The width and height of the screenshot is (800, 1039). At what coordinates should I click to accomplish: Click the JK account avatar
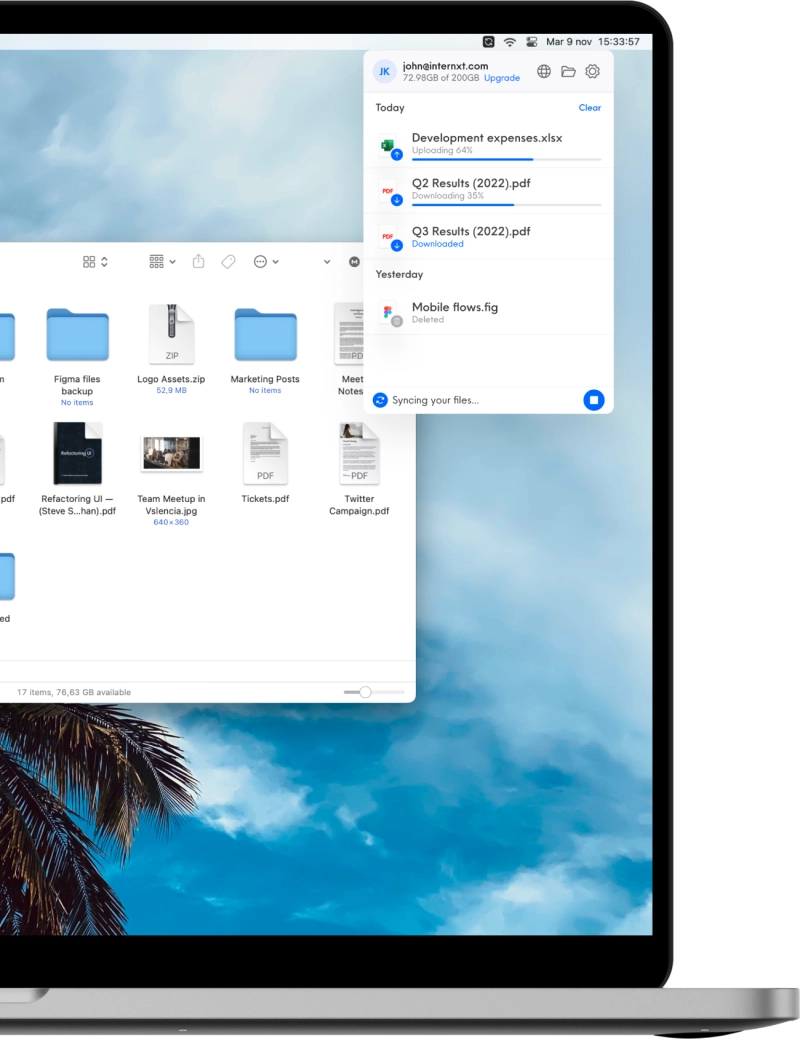tap(384, 72)
